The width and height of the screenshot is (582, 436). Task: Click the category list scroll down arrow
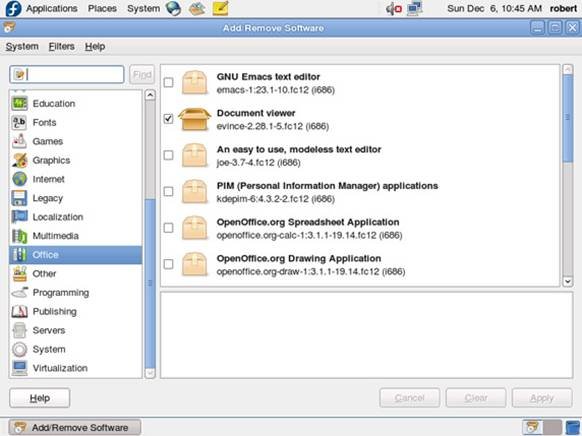(x=150, y=373)
